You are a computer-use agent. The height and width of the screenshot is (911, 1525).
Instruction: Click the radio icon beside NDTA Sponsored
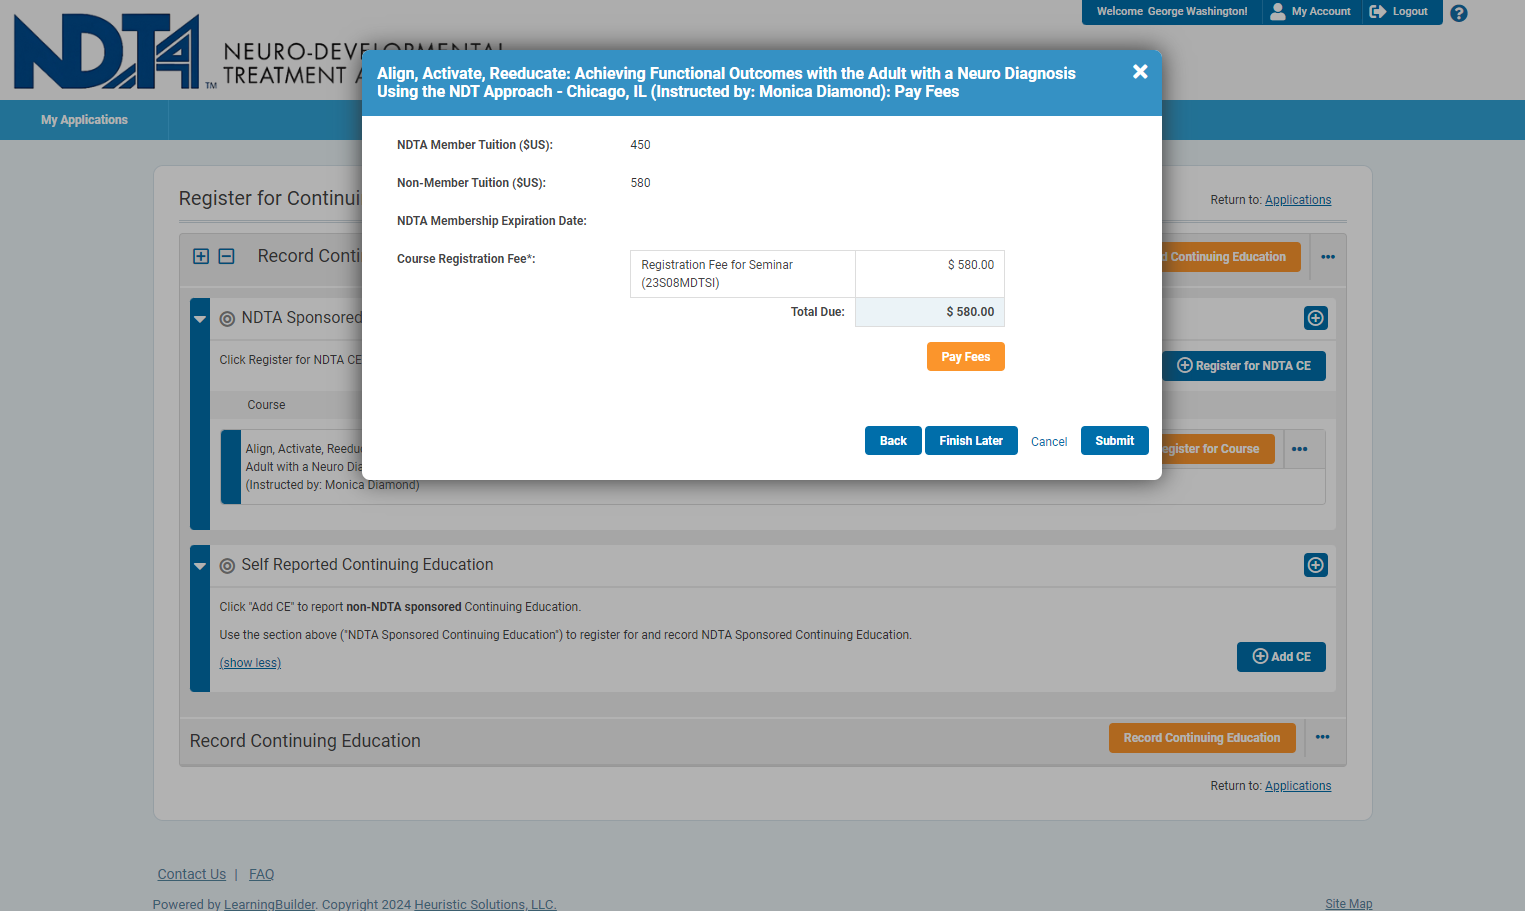[x=227, y=319]
